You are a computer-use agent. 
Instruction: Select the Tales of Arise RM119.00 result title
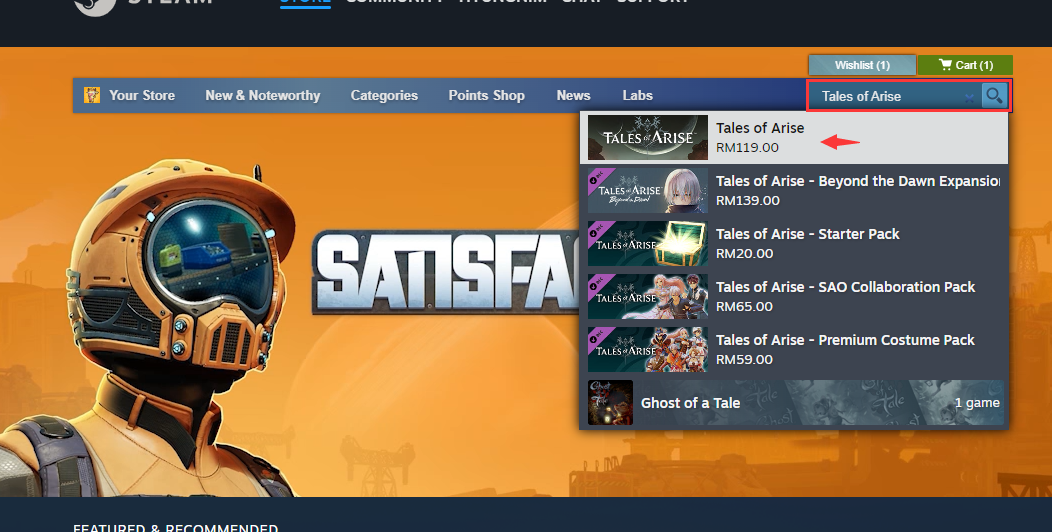tap(759, 127)
